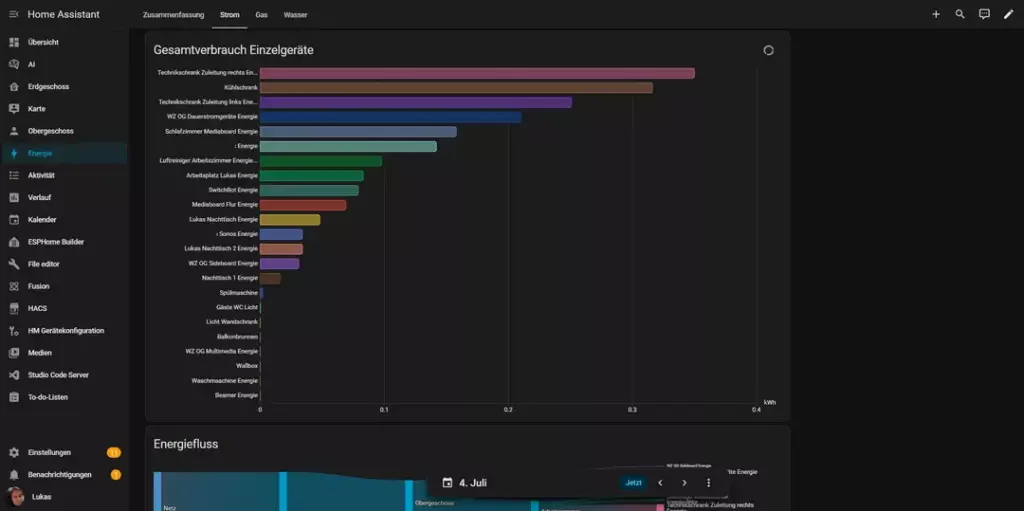1024x511 pixels.
Task: Click the Technikschrank Zuleitung links purple bar
Action: (x=416, y=102)
